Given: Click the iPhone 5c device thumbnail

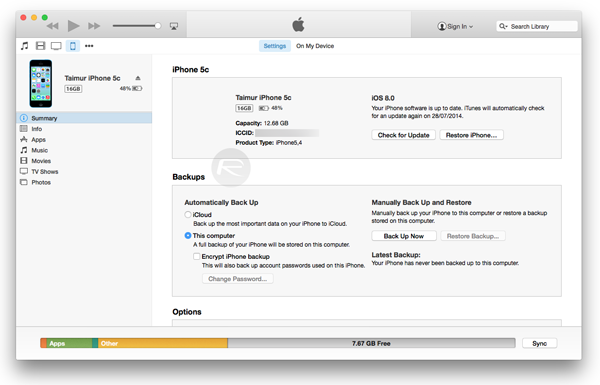Looking at the screenshot, I should point(41,83).
